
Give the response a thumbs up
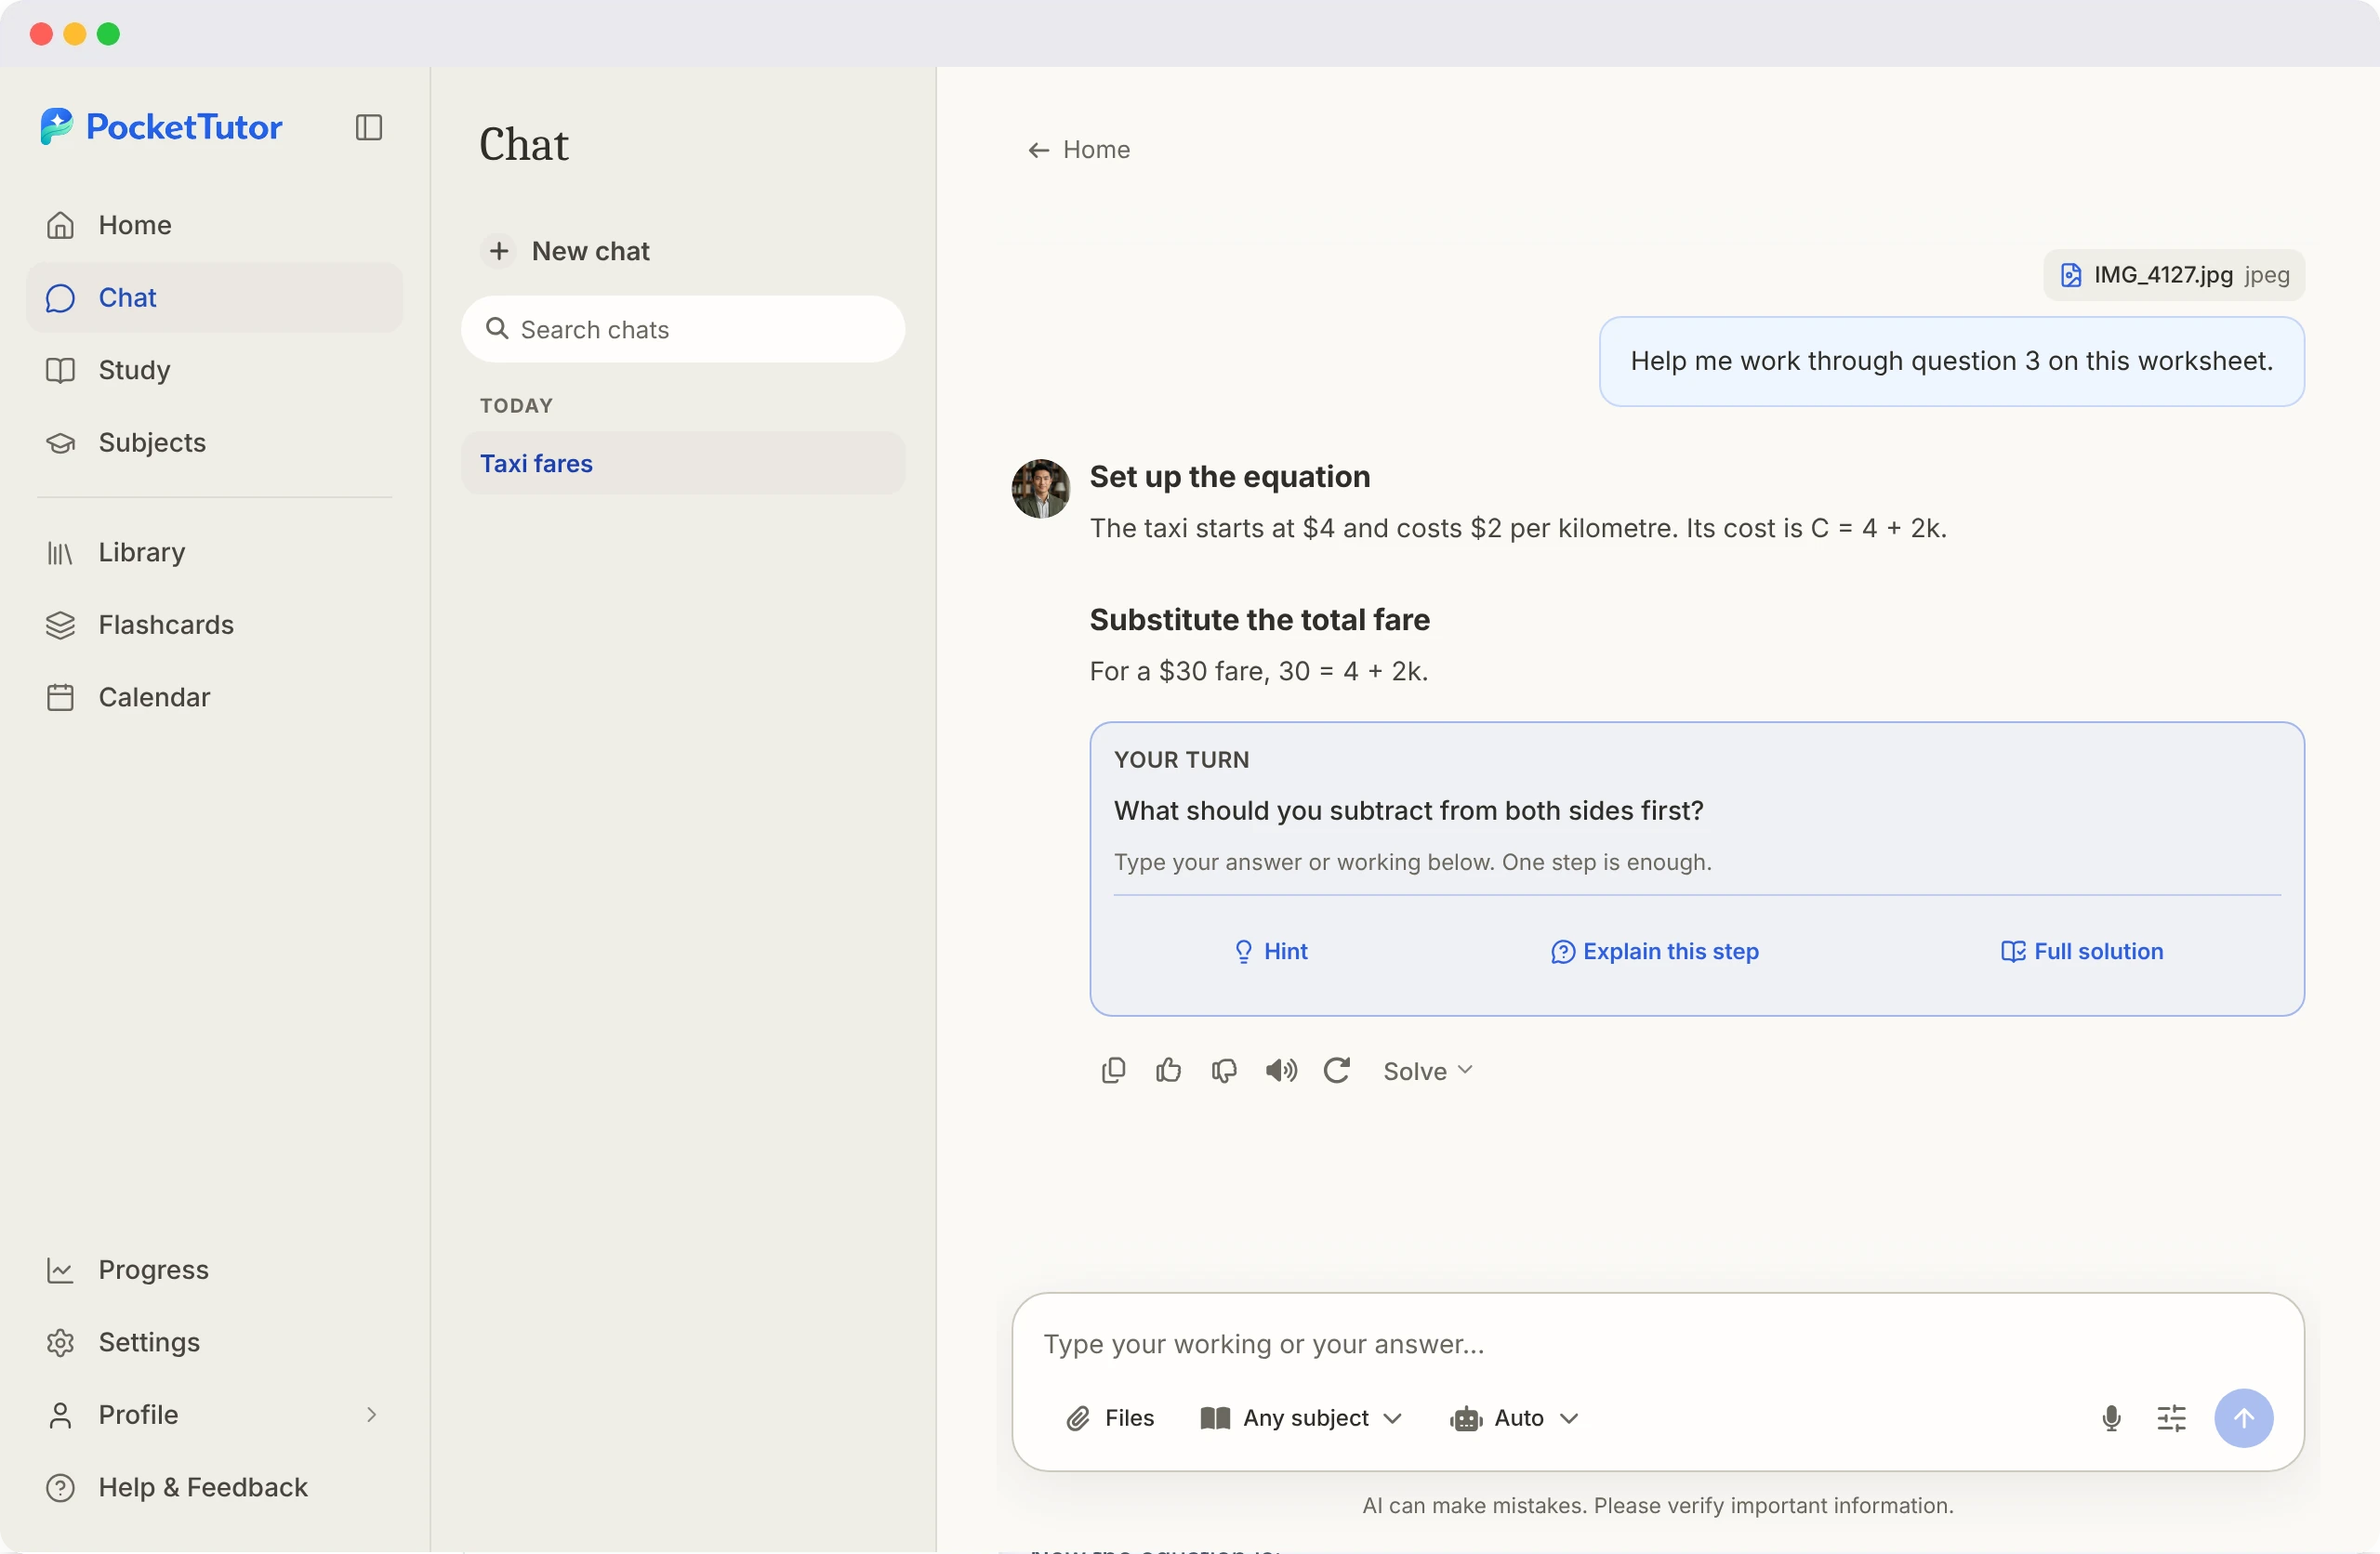click(x=1168, y=1070)
